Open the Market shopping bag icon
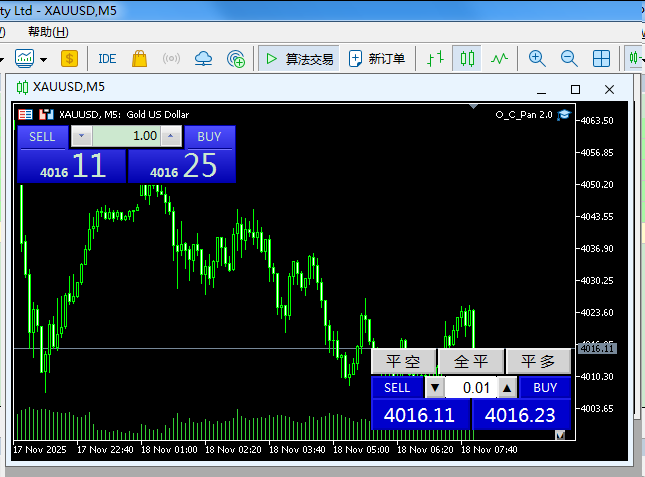 click(139, 59)
